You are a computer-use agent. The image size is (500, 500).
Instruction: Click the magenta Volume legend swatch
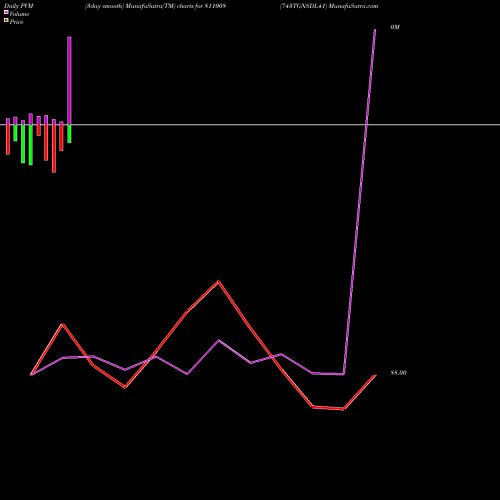[6, 12]
